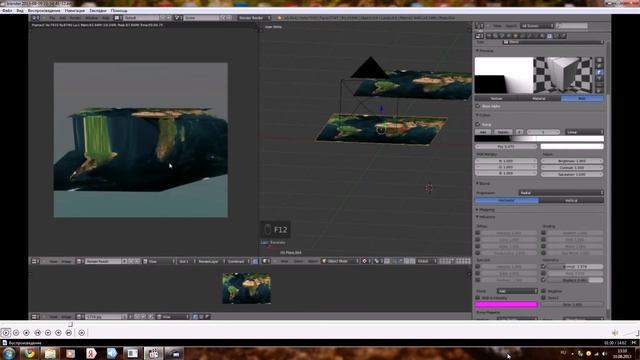Click black-to-white color ramp bar
The image size is (640, 360).
(x=539, y=139)
